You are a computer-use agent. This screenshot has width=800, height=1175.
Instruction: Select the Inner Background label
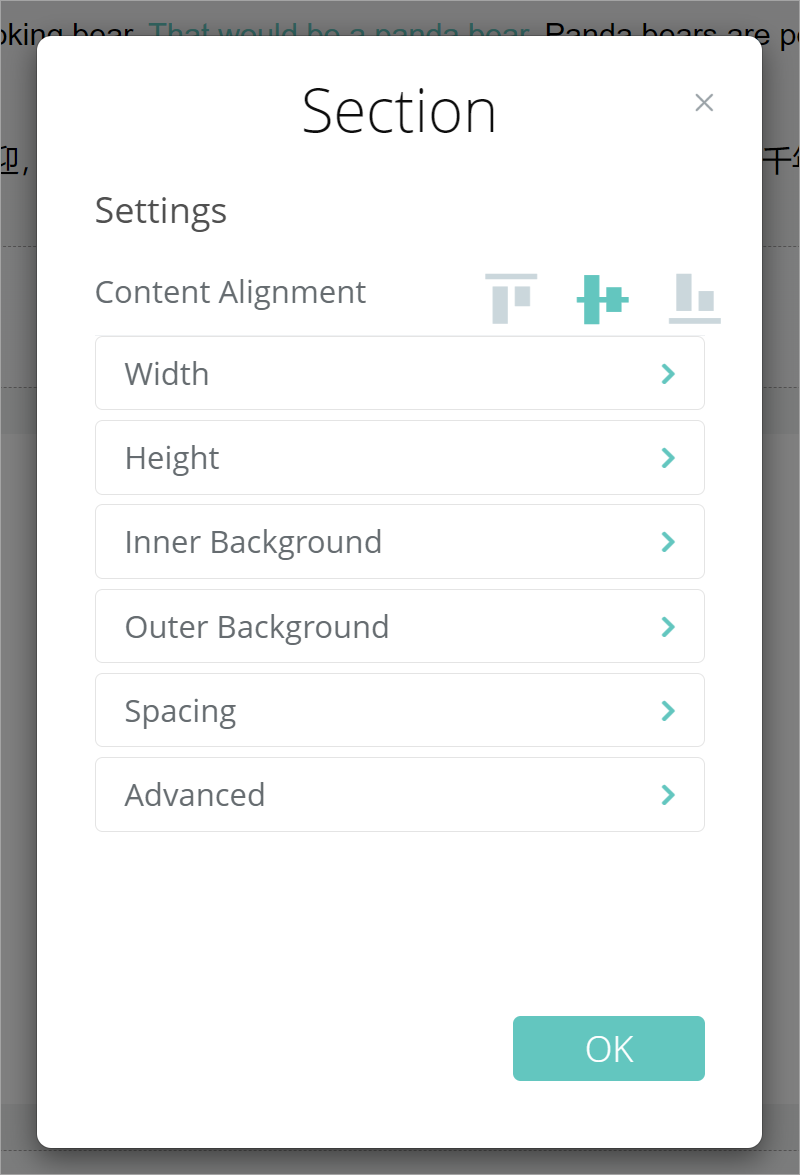[x=253, y=542]
